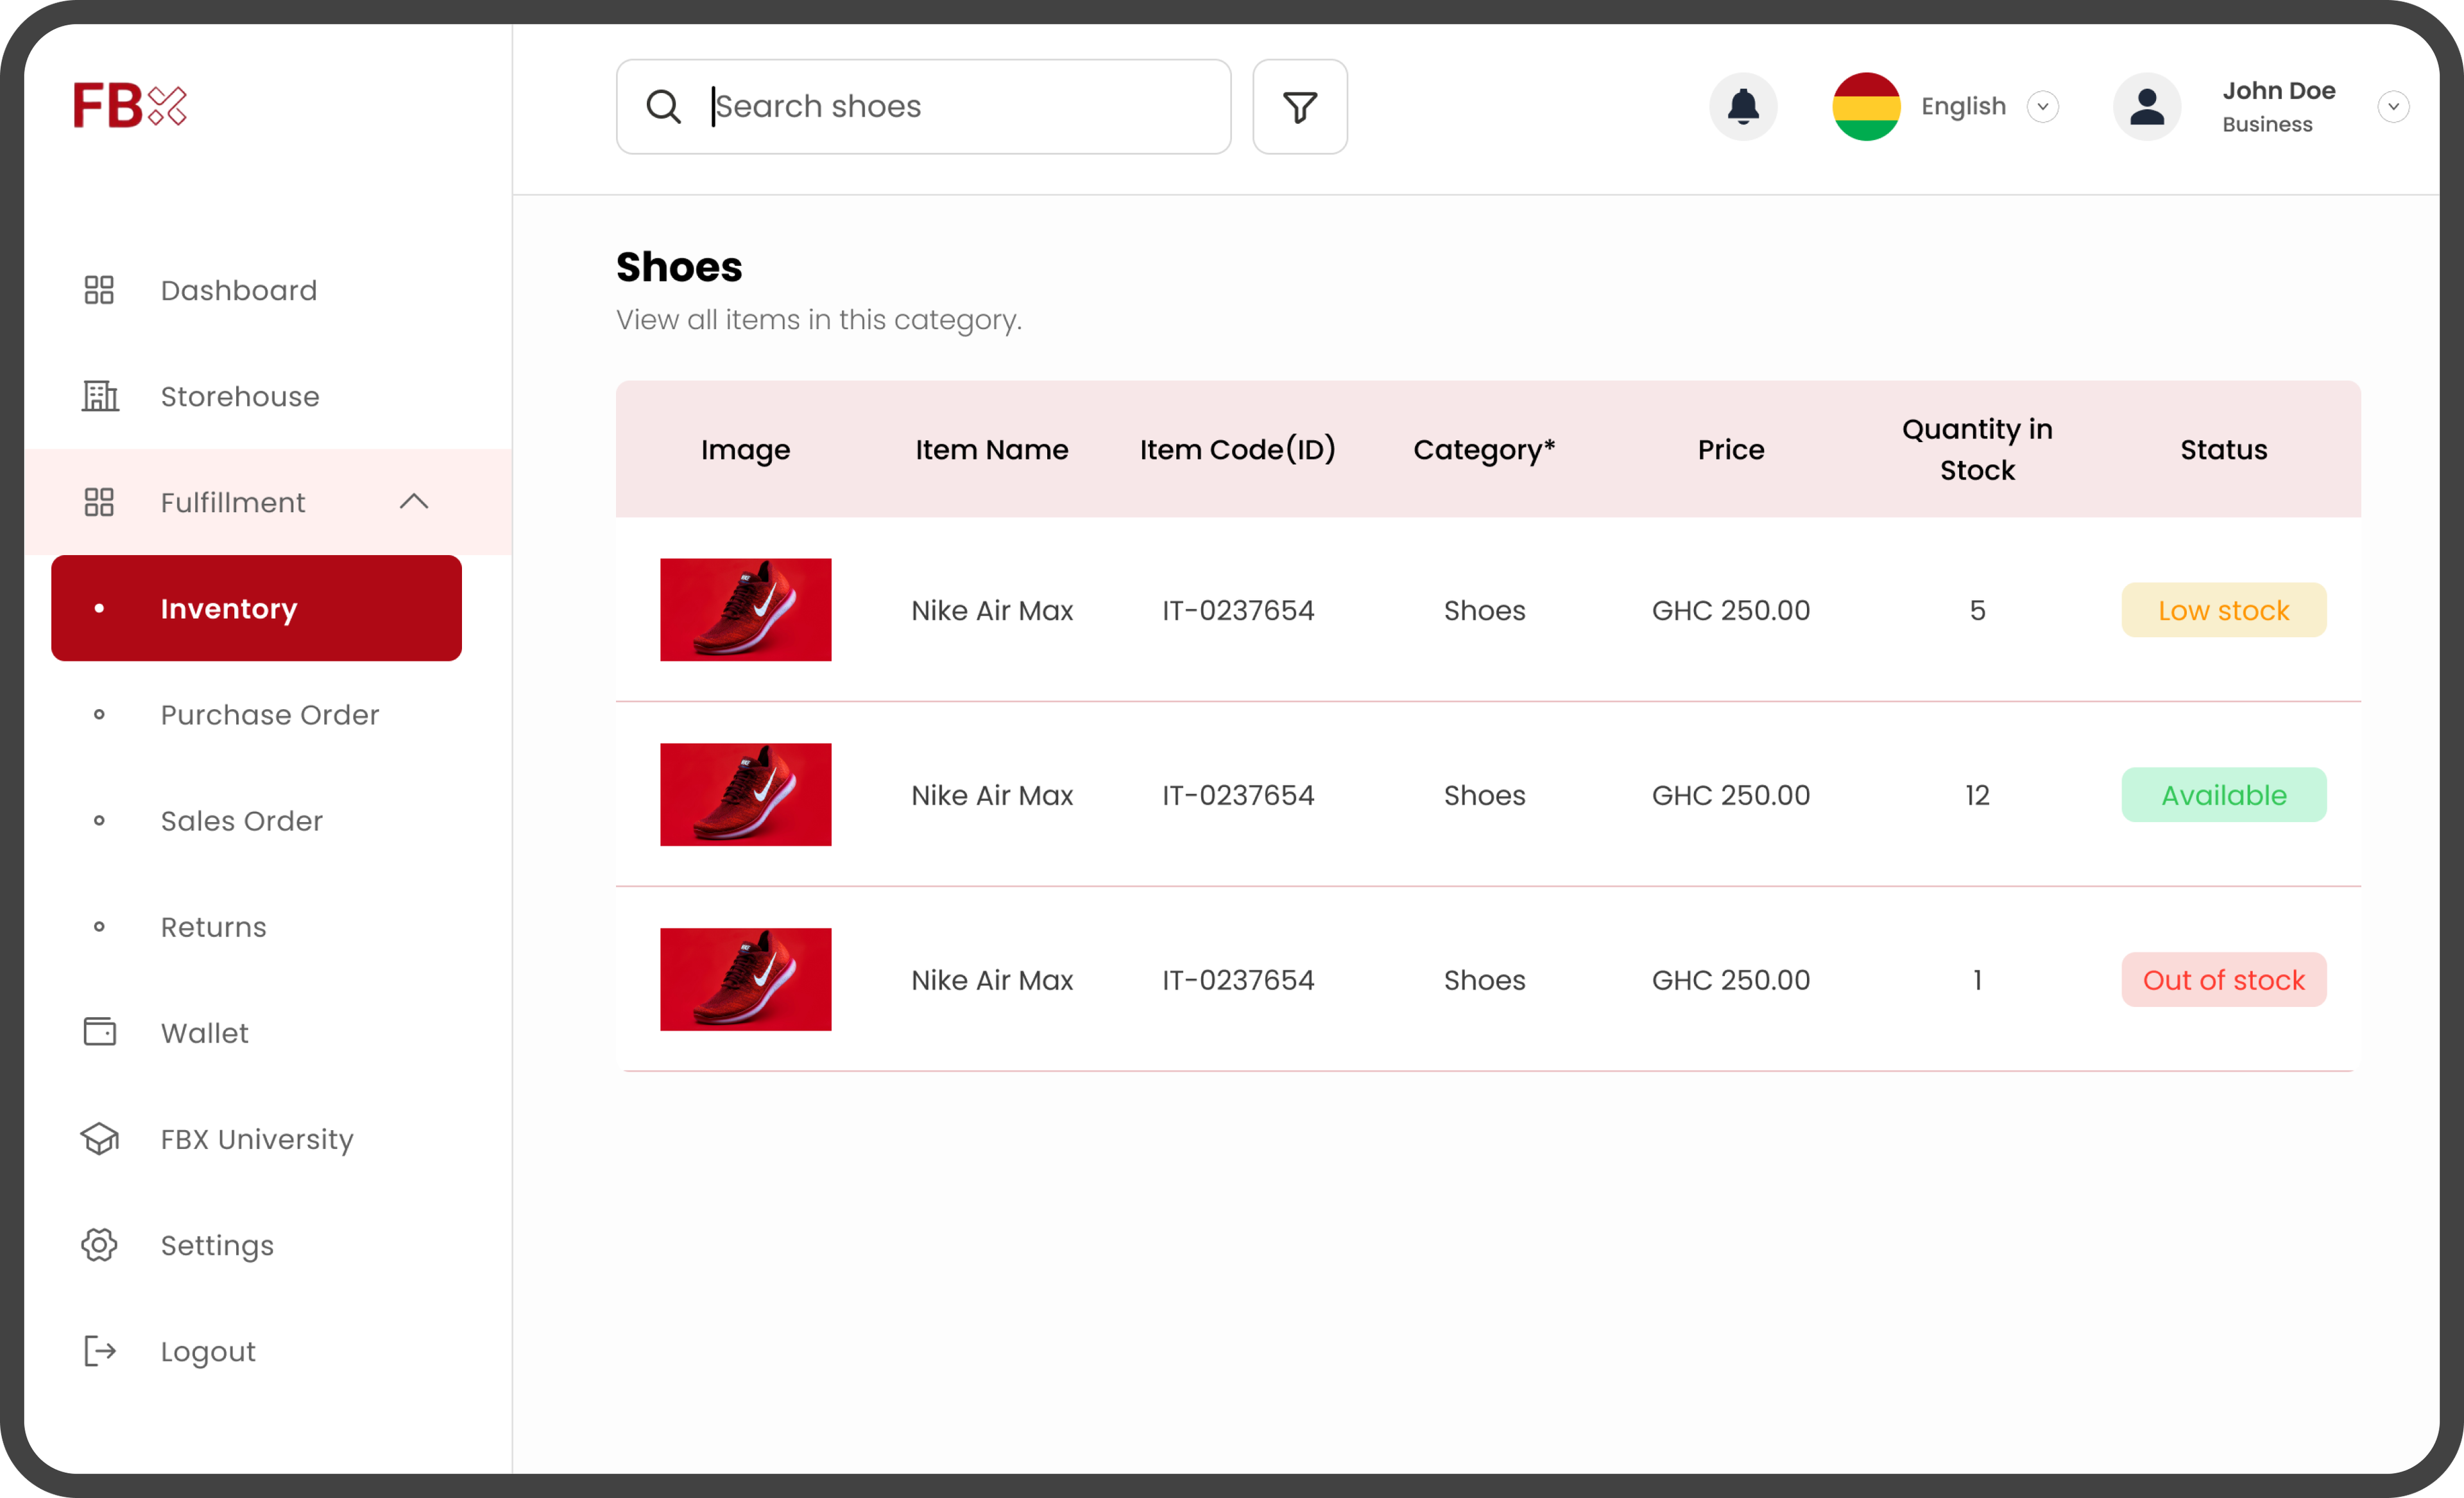Click Shoes category in Out of stock row
Screen dimensions: 2464x1498
pyautogui.click(x=1484, y=980)
